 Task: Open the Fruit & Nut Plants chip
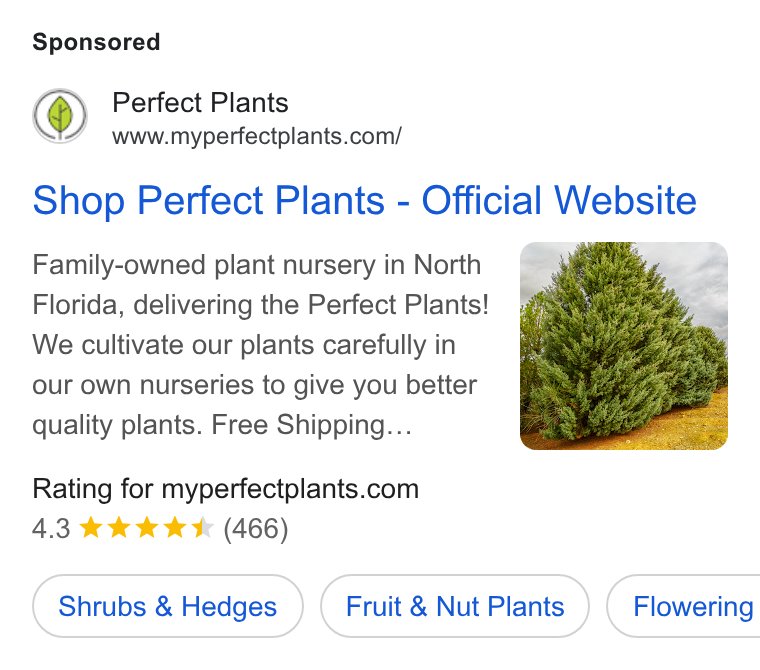pyautogui.click(x=455, y=606)
